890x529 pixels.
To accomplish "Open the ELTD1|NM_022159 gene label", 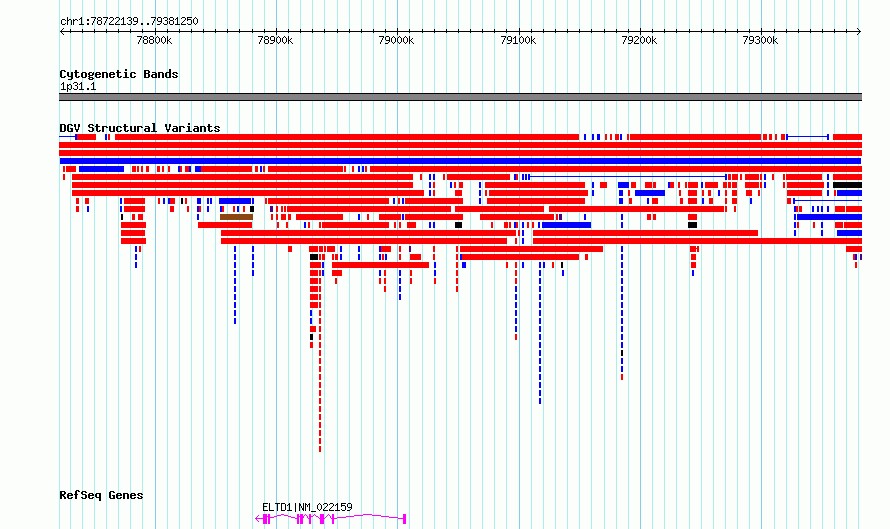I will (x=307, y=507).
